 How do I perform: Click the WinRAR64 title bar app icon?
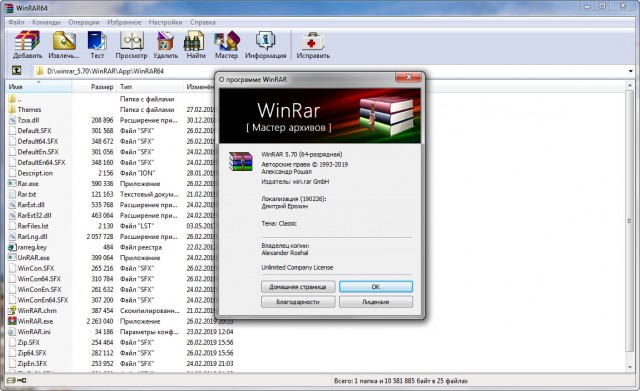click(8, 7)
